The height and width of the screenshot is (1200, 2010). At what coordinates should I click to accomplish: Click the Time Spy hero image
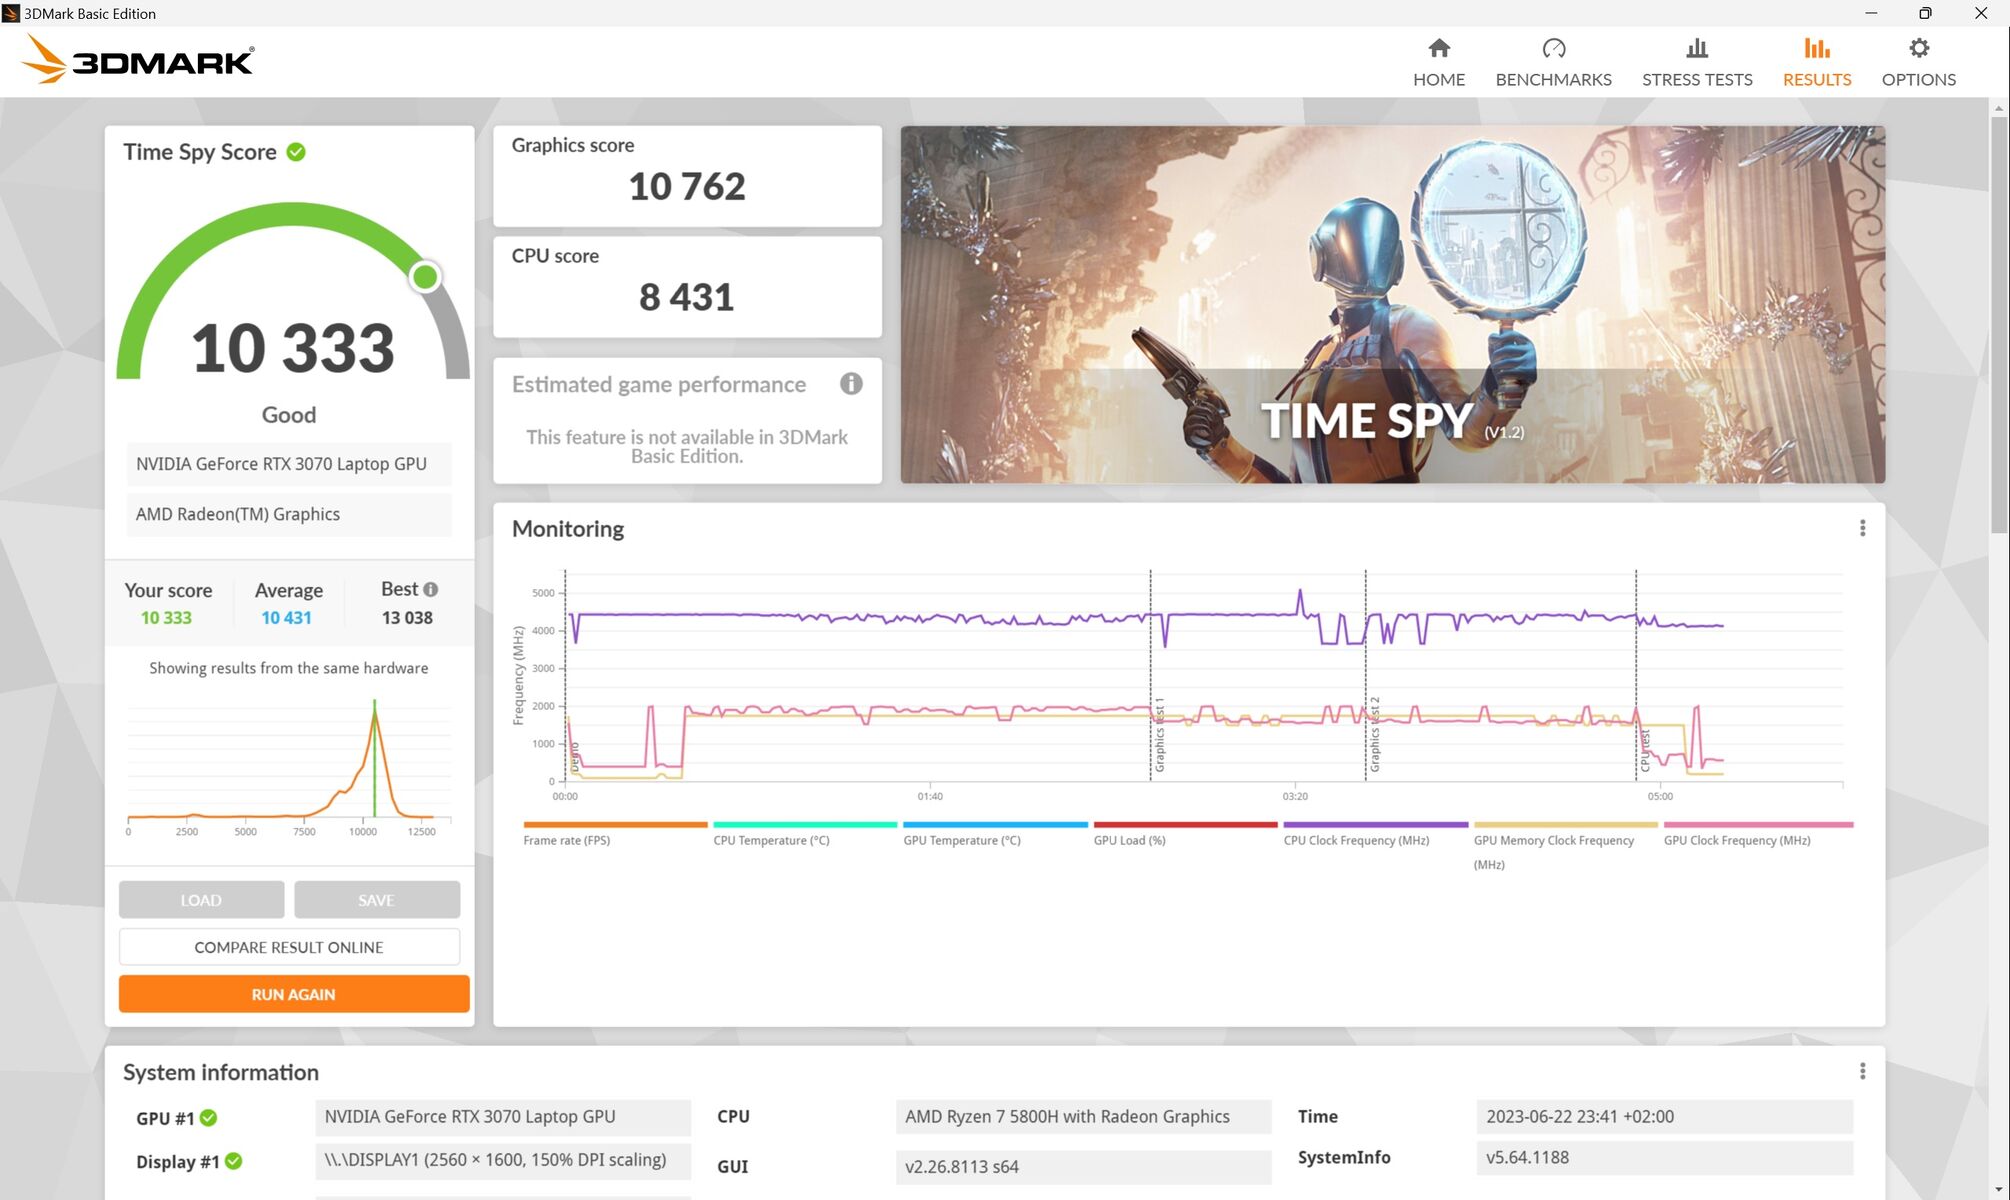1392,304
